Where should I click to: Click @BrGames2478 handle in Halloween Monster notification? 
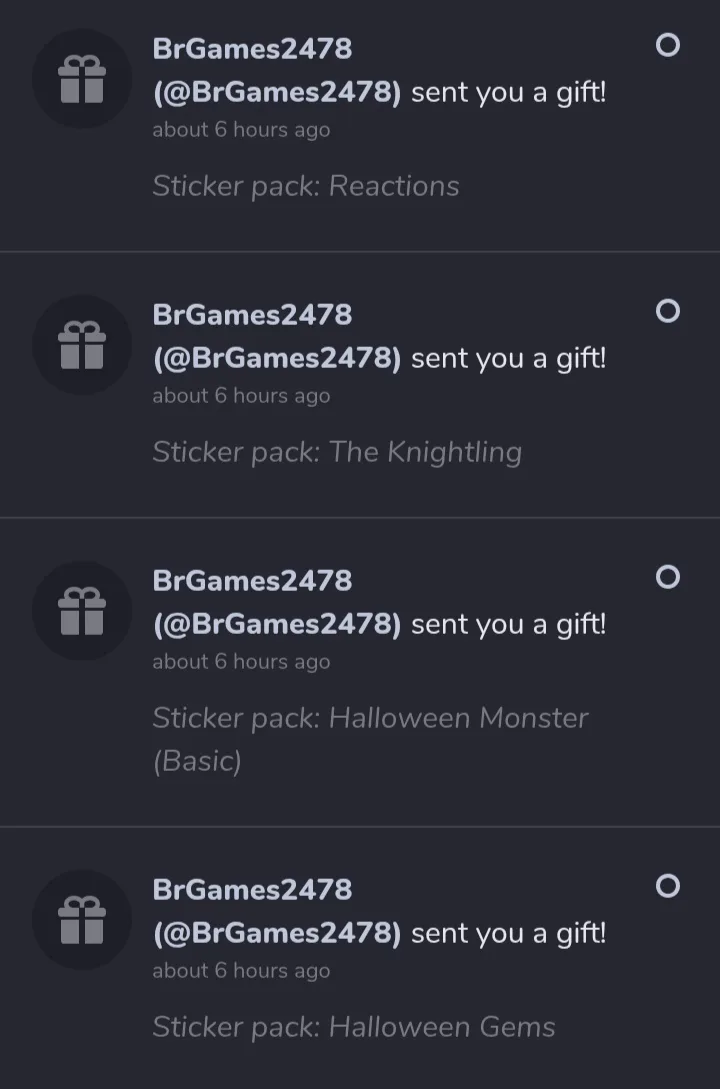pyautogui.click(x=277, y=625)
